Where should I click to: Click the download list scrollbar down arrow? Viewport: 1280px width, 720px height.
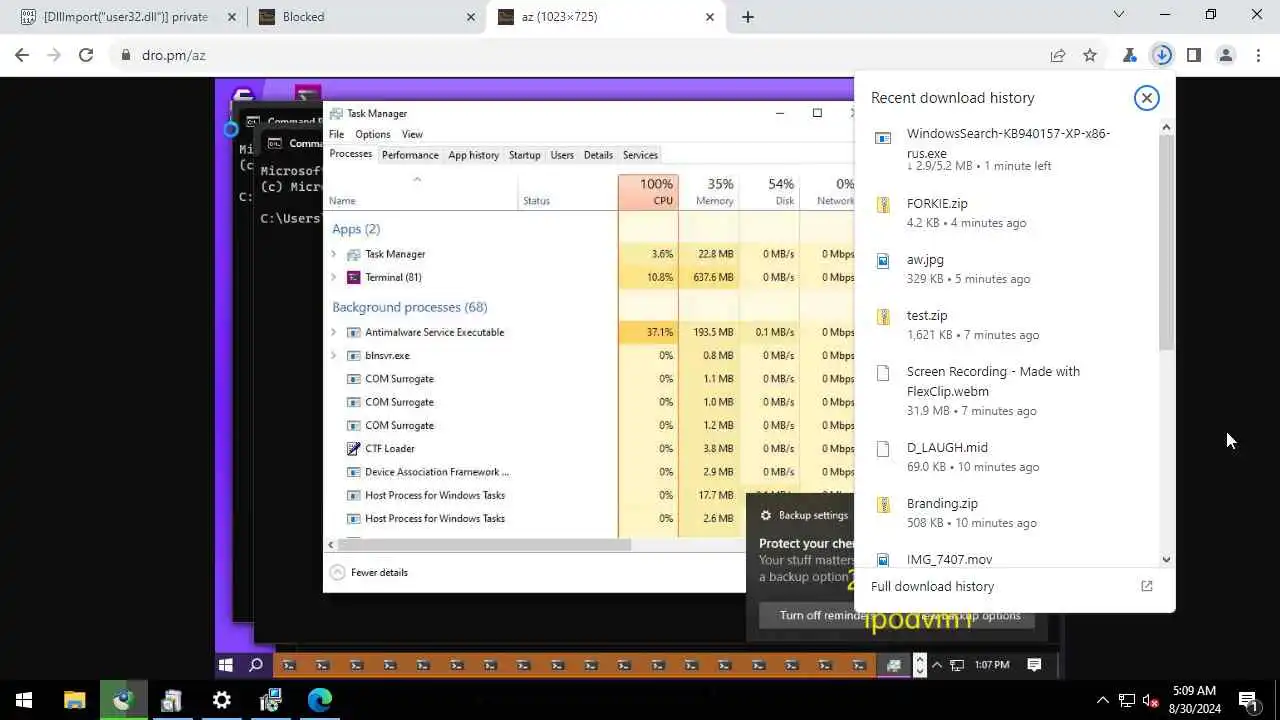pos(1166,560)
